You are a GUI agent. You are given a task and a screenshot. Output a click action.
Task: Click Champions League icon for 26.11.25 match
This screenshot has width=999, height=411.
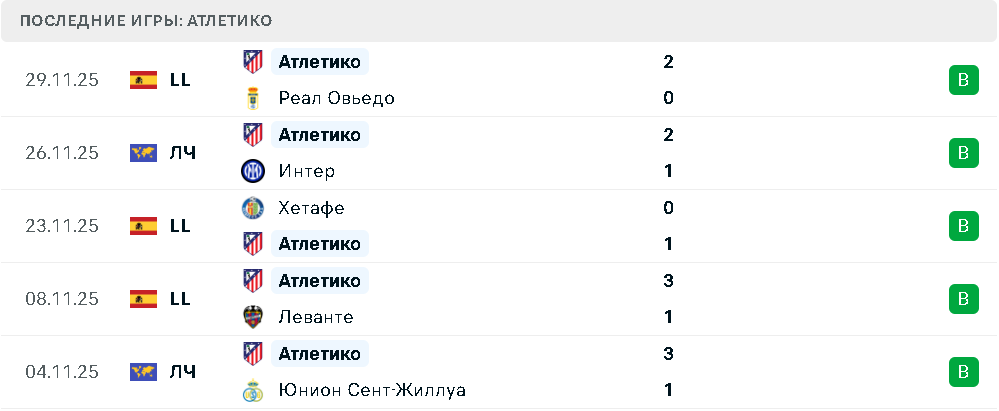click(144, 153)
